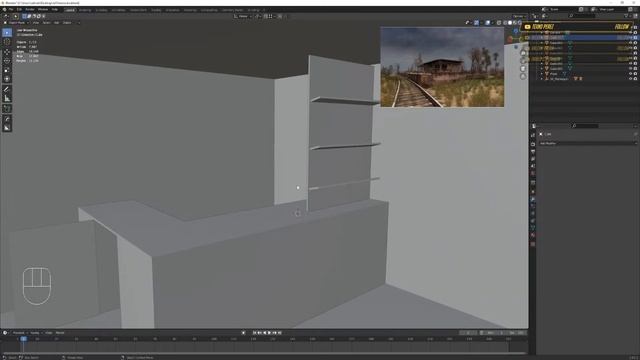
Task: Select the 3D Cursor tool
Action: (7, 42)
